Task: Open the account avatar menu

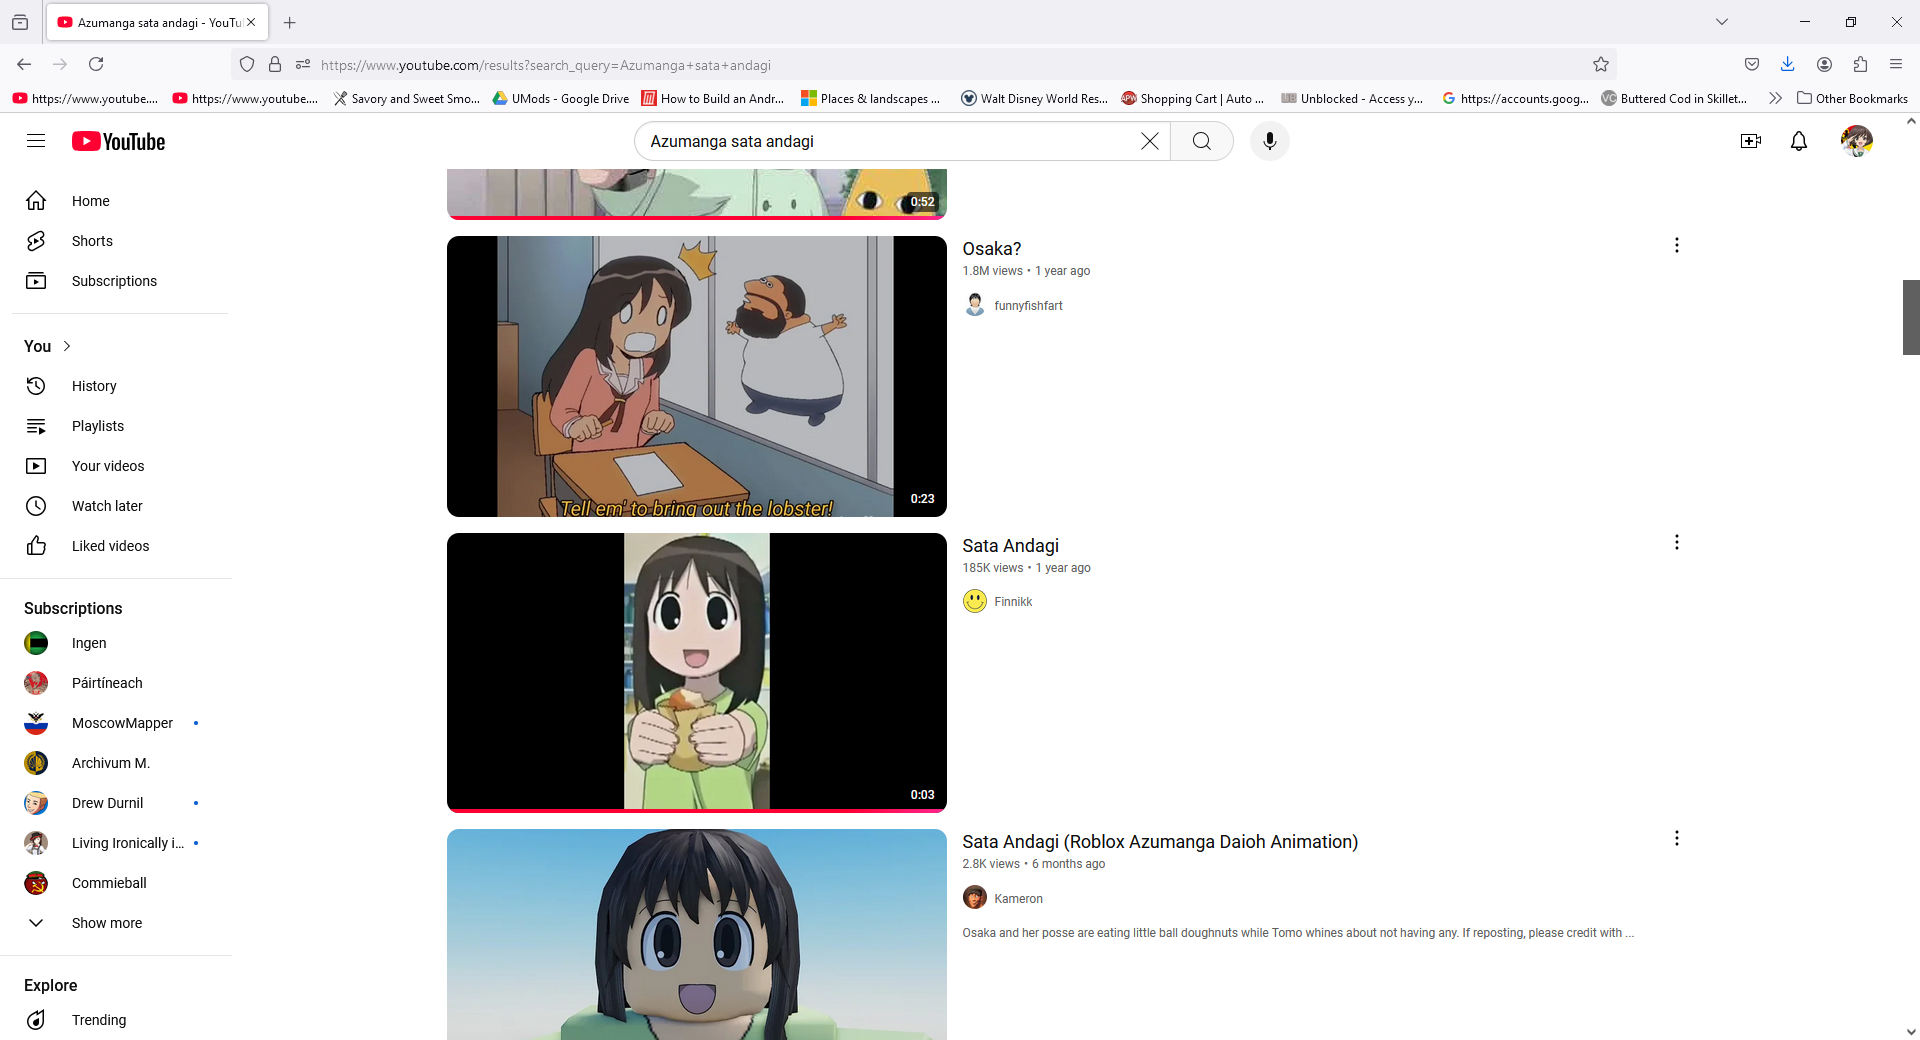Action: 1857,141
